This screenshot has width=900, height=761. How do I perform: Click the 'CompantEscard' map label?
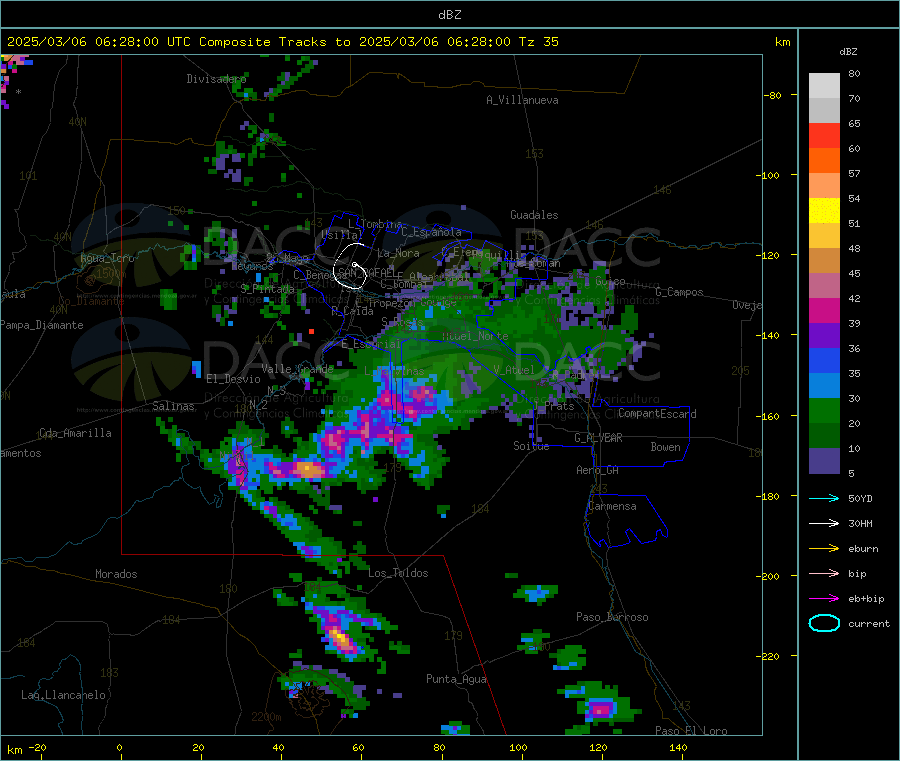pyautogui.click(x=657, y=413)
